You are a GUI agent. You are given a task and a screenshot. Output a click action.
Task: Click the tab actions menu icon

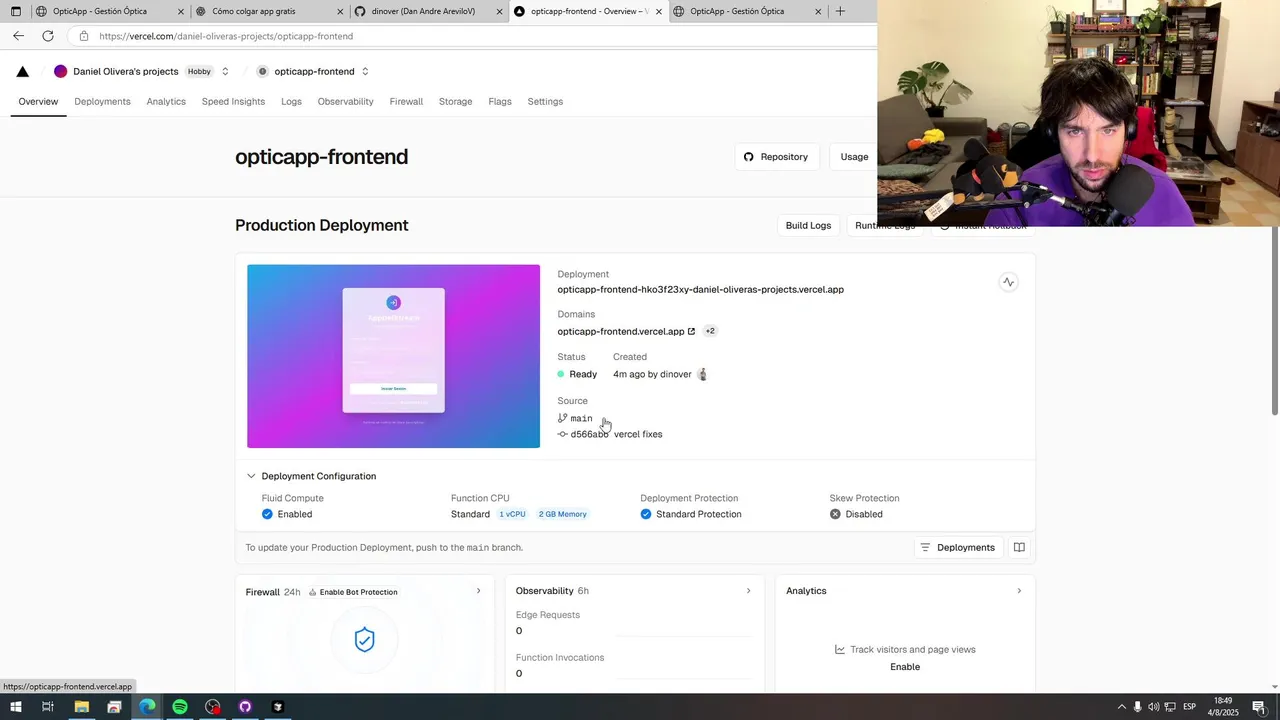(15, 11)
